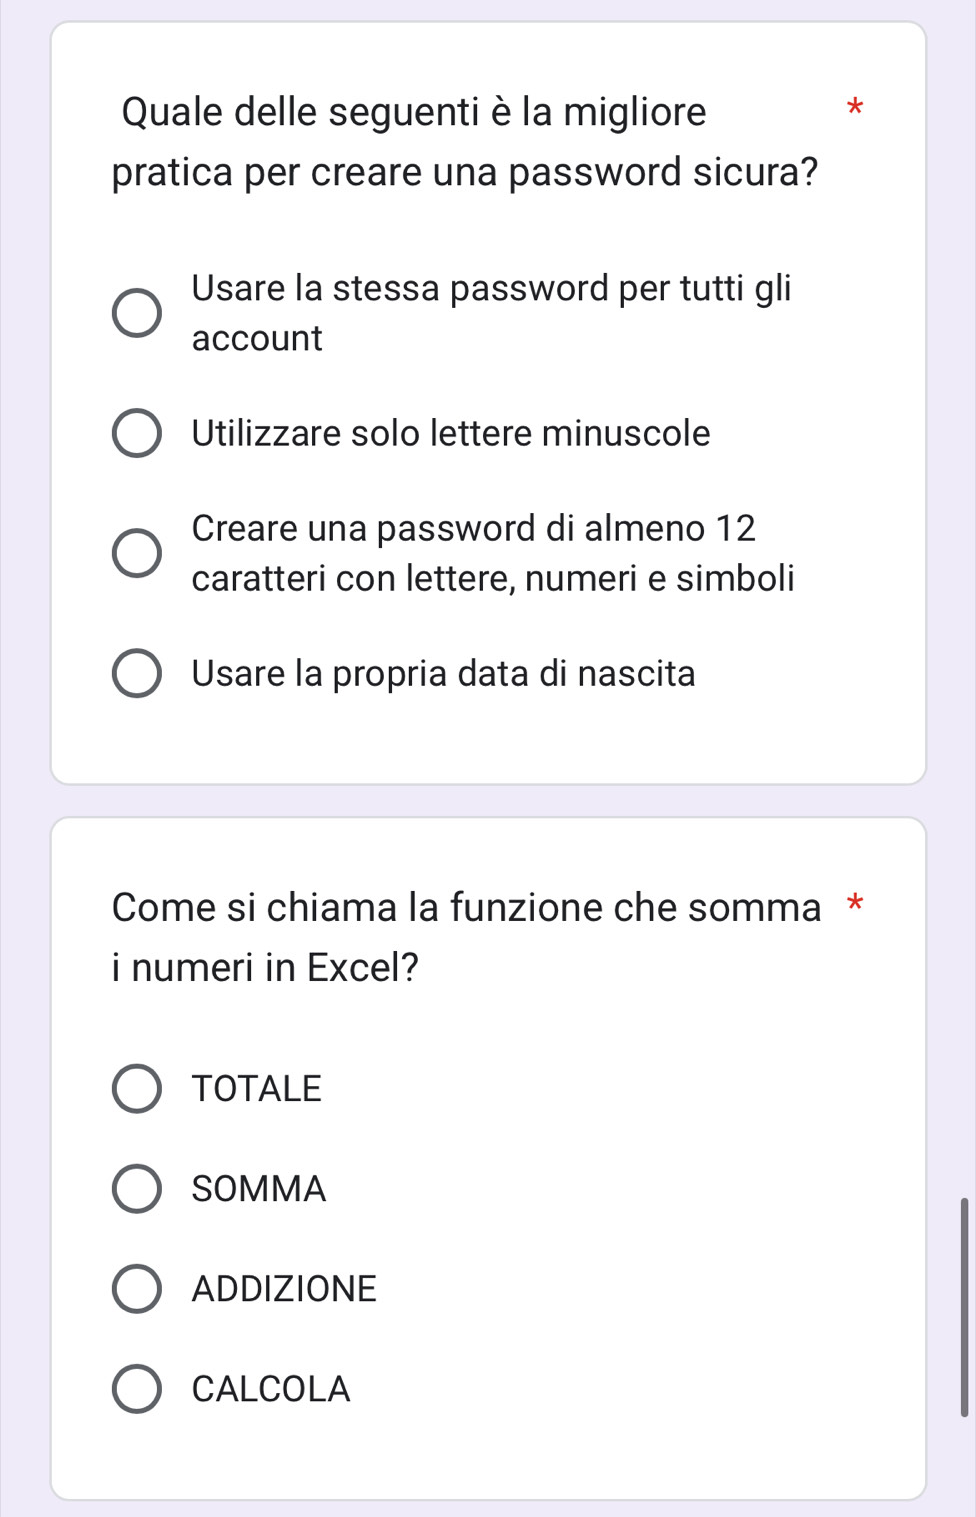This screenshot has height=1517, width=976.
Task: Click the 'CALCOLA' answer label text
Action: pyautogui.click(x=271, y=1389)
